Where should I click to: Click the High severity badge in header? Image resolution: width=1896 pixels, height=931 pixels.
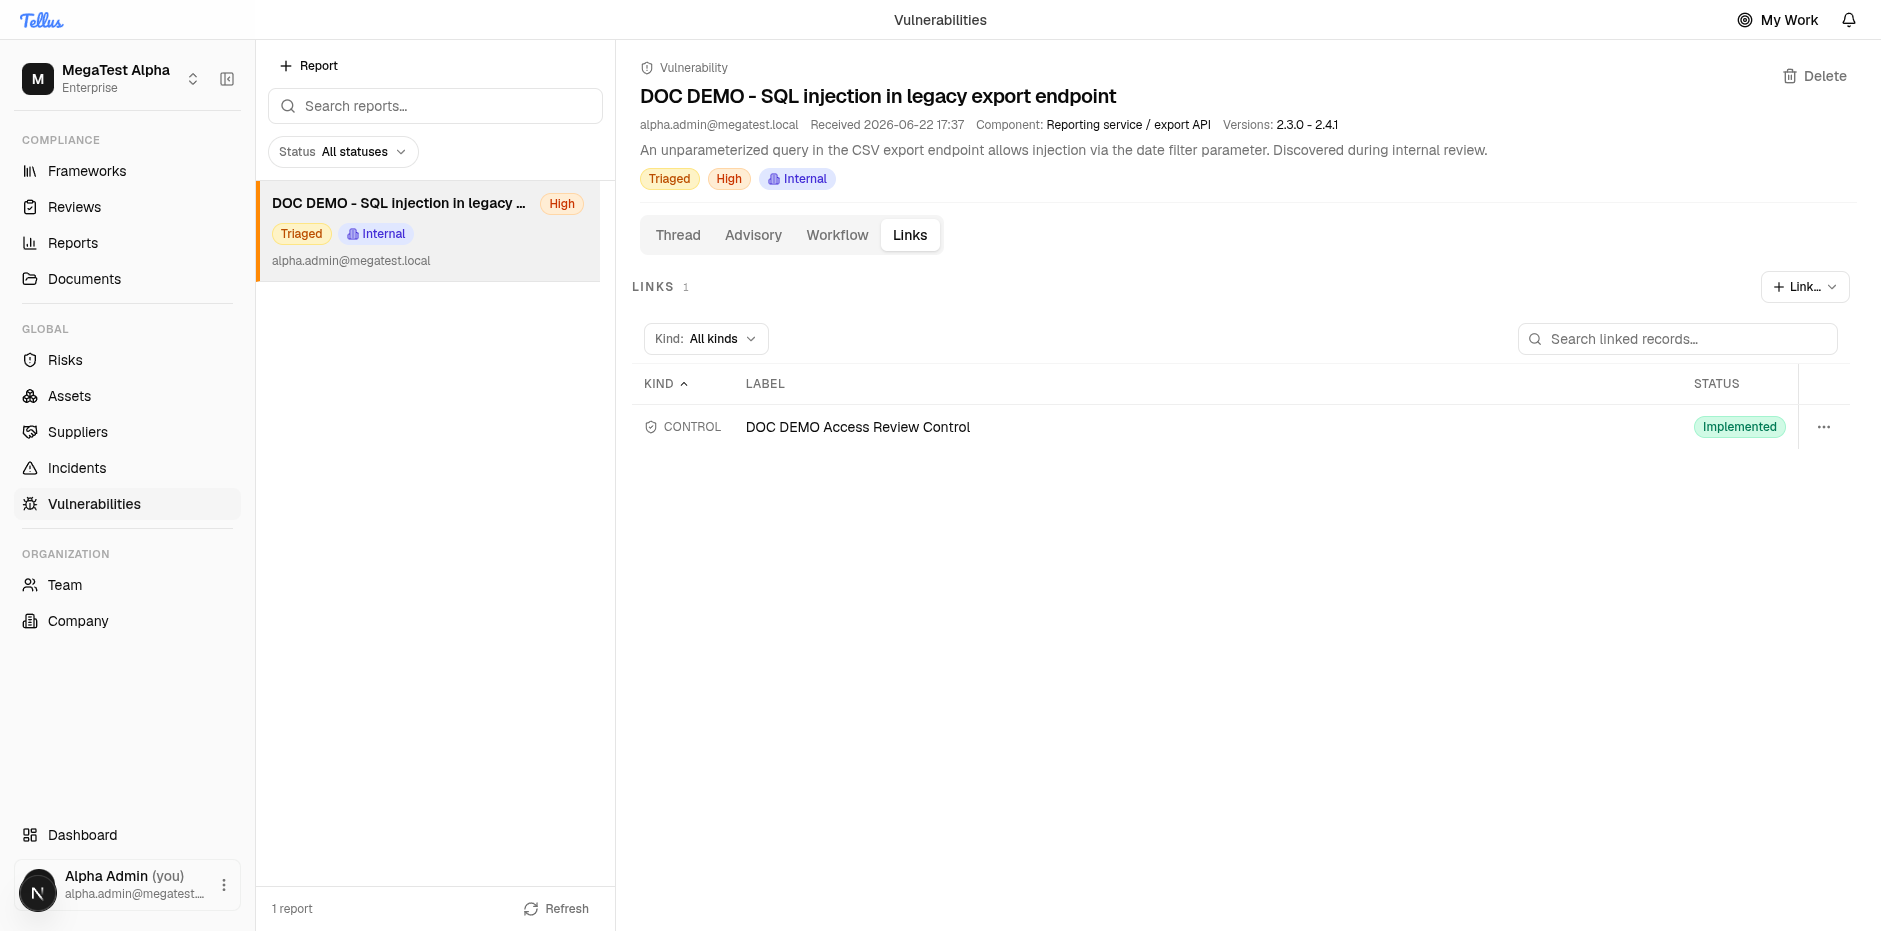(x=729, y=179)
